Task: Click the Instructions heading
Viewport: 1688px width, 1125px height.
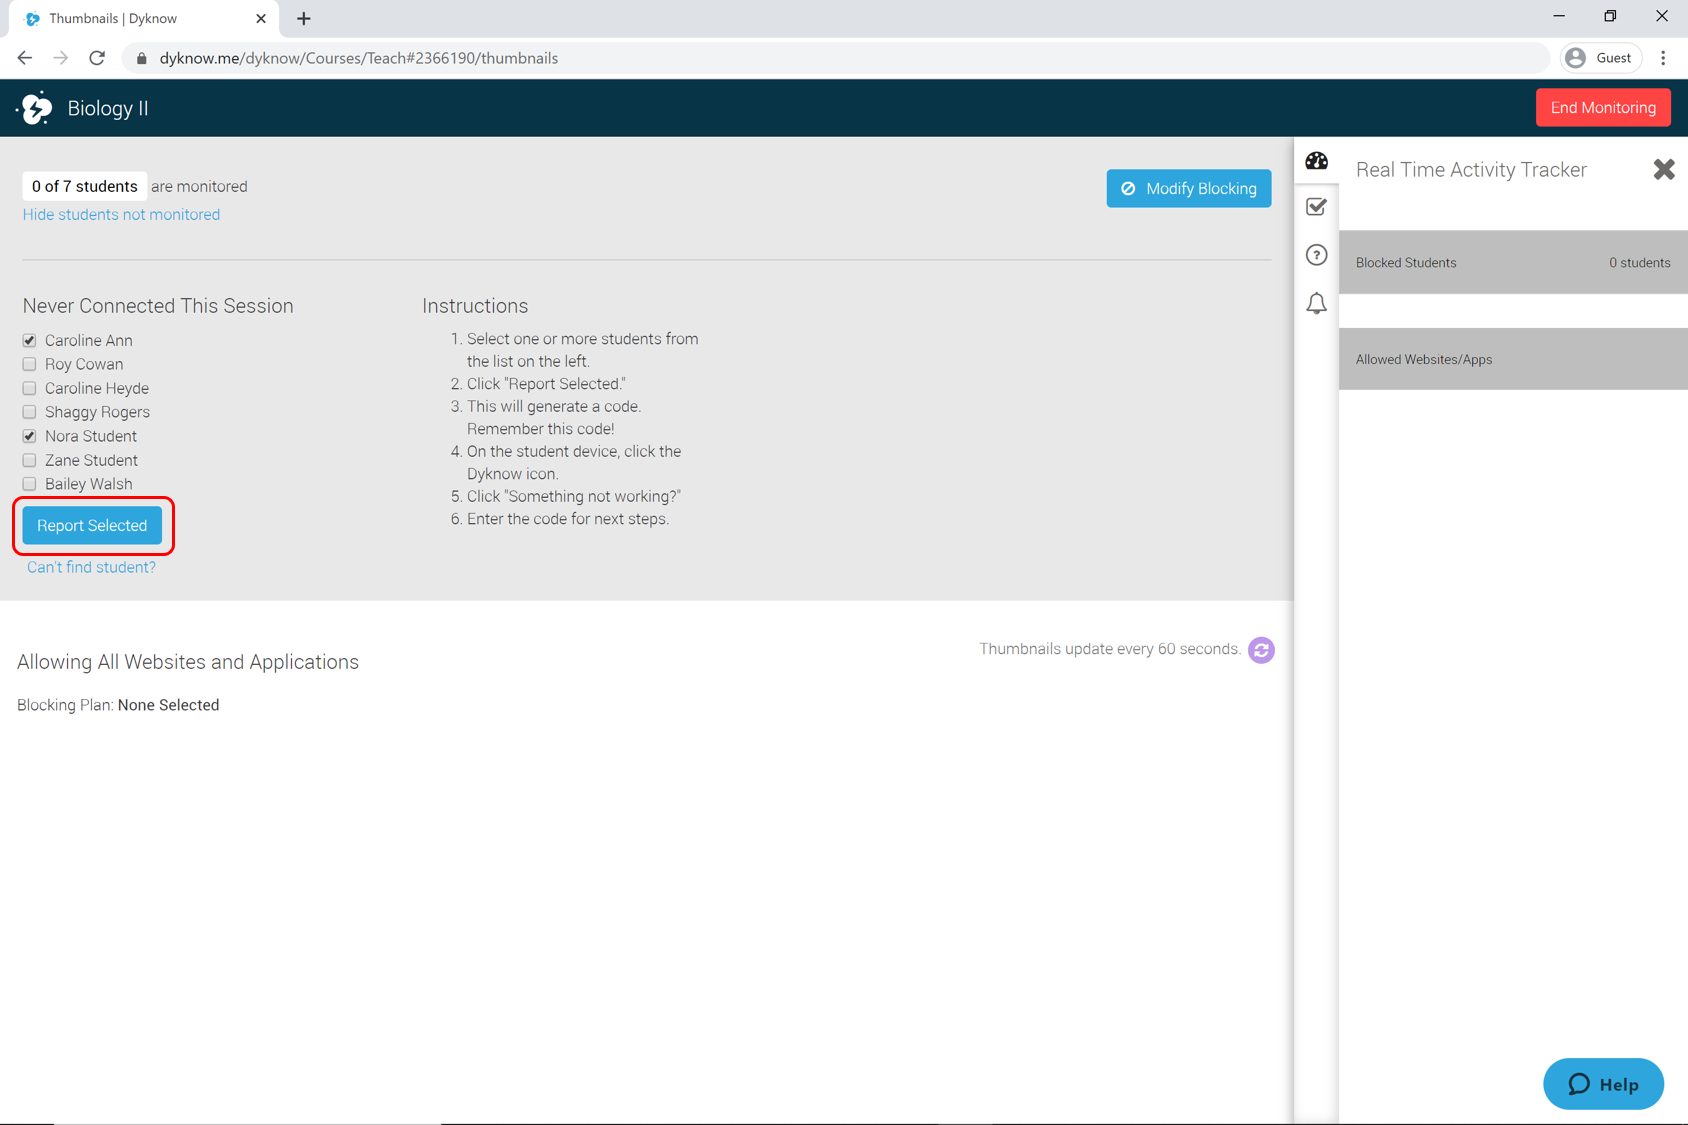Action: [475, 306]
